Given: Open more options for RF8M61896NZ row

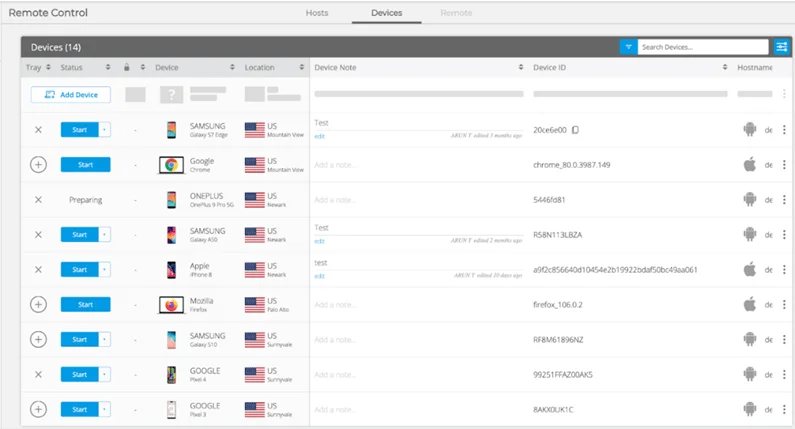Looking at the screenshot, I should tap(784, 339).
